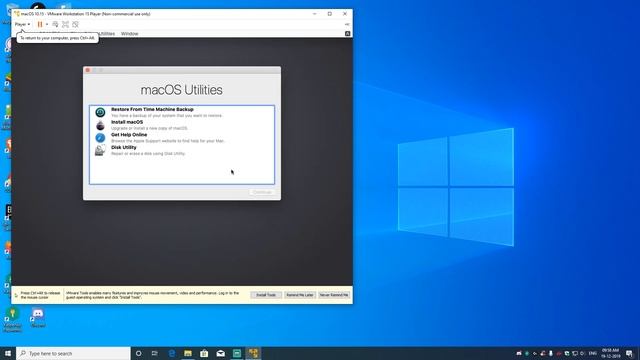Viewport: 640px width, 360px height.
Task: Pause the virtual machine with orange pause icon
Action: [40, 24]
